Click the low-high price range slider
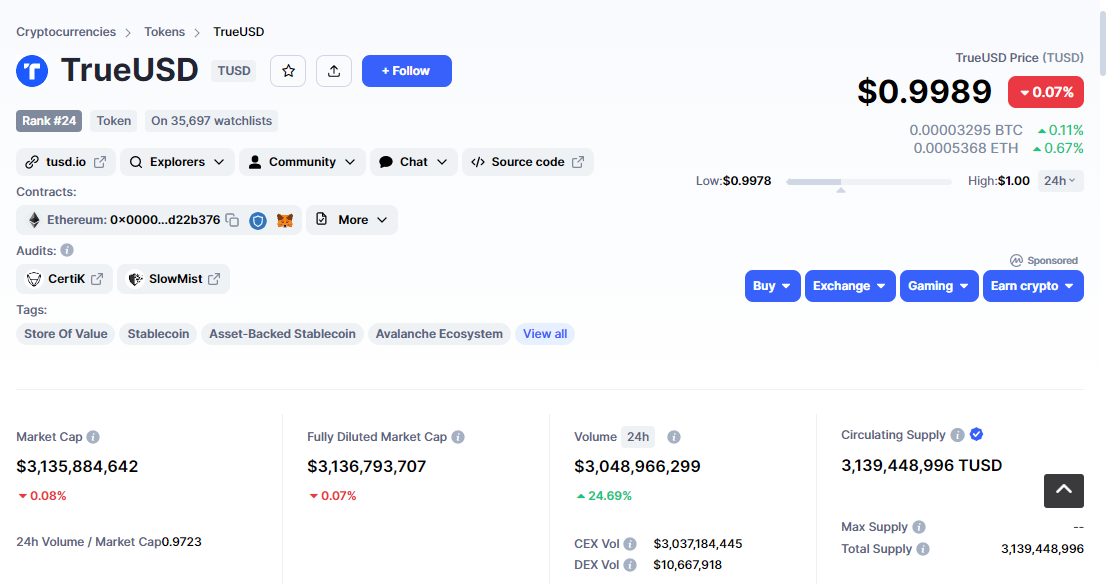This screenshot has width=1106, height=584. tap(868, 182)
